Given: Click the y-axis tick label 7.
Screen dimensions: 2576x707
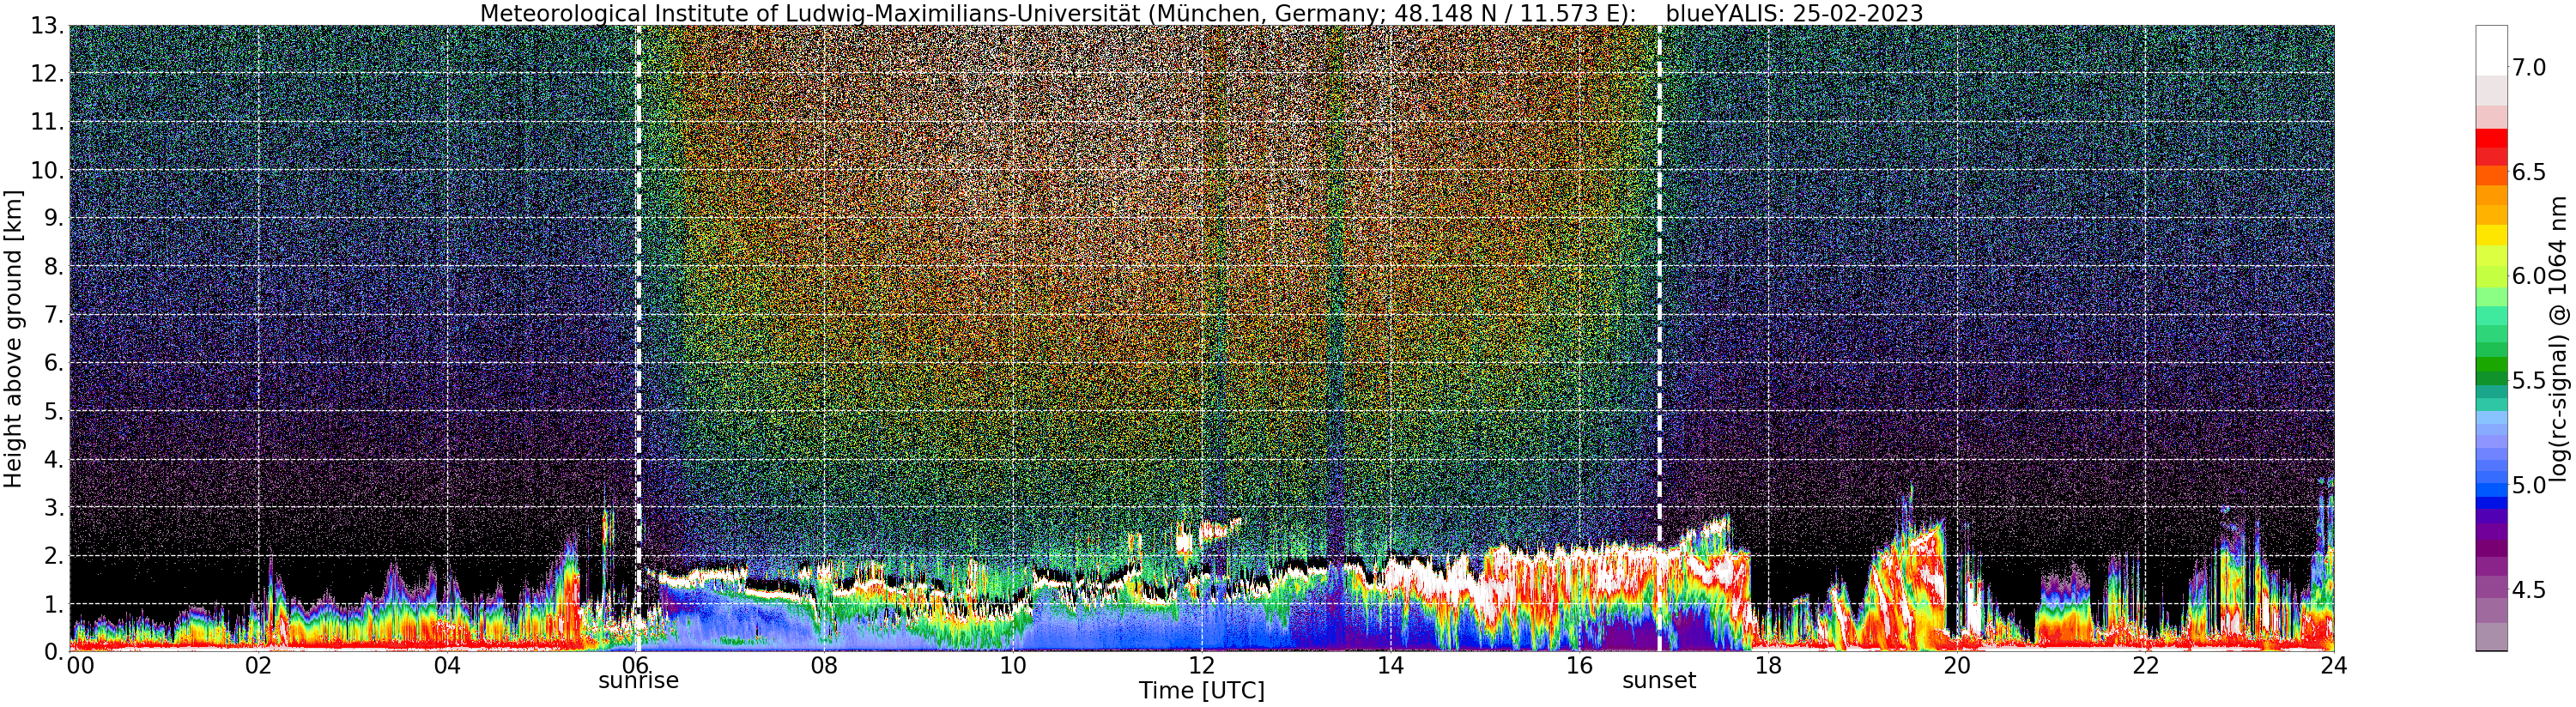Looking at the screenshot, I should tap(54, 315).
